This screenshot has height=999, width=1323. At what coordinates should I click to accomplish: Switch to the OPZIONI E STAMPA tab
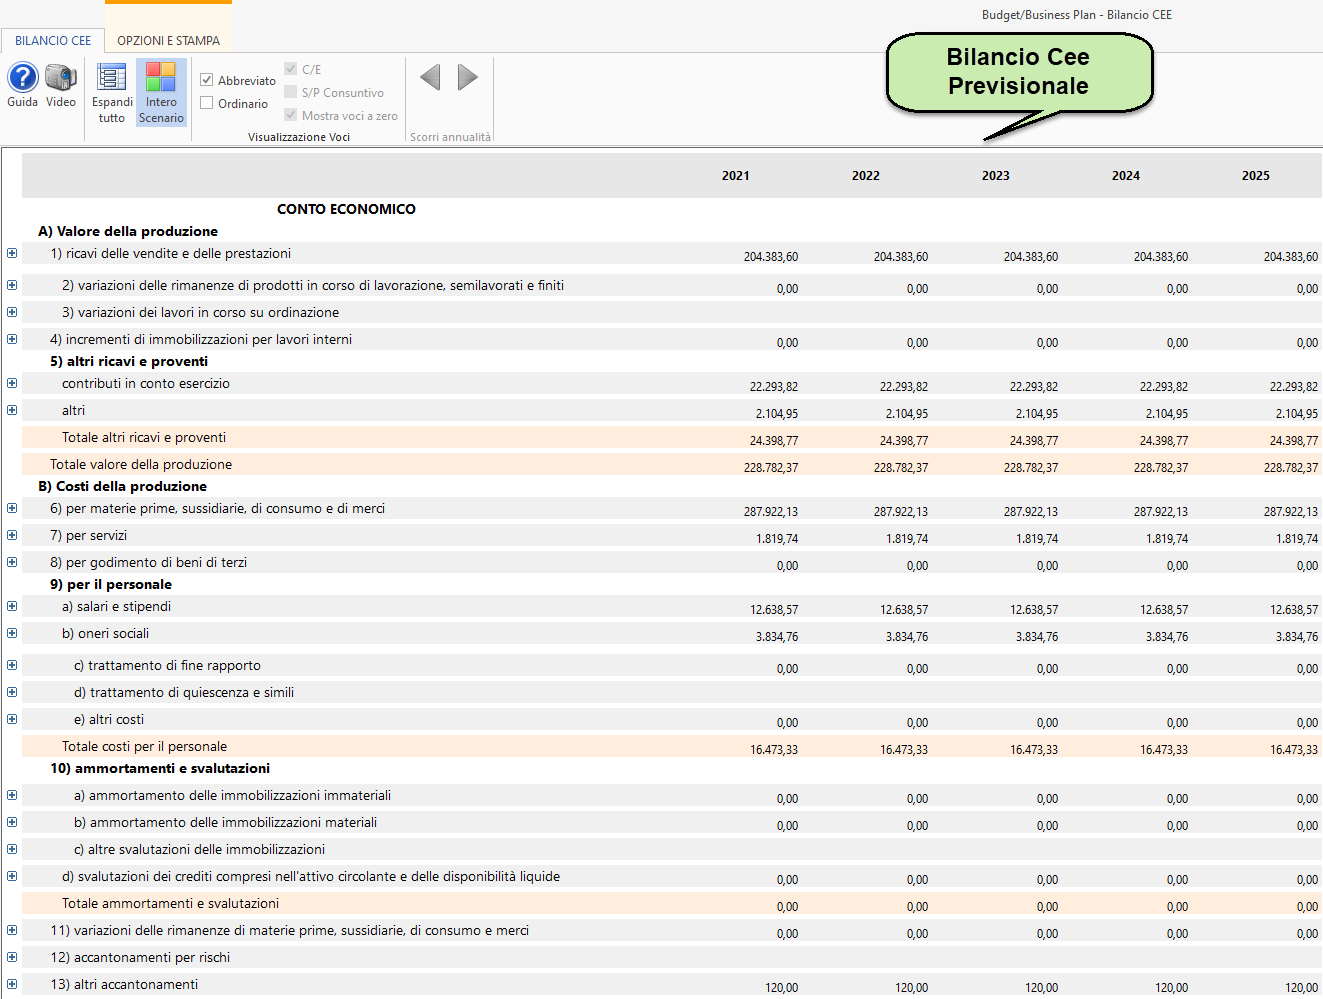pos(168,41)
